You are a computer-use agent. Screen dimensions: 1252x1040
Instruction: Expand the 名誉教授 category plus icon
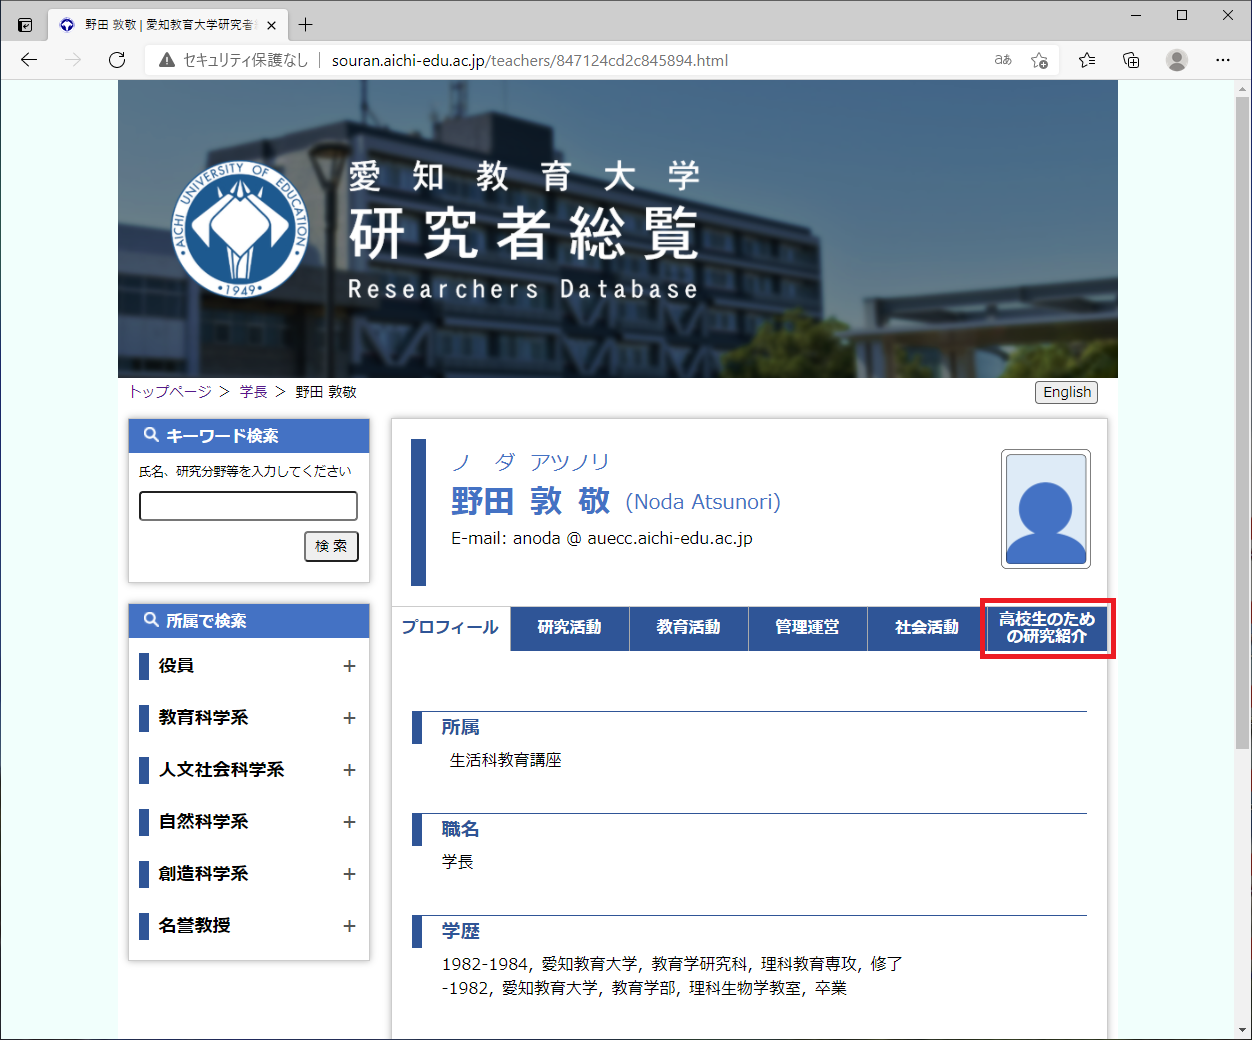[x=349, y=926]
